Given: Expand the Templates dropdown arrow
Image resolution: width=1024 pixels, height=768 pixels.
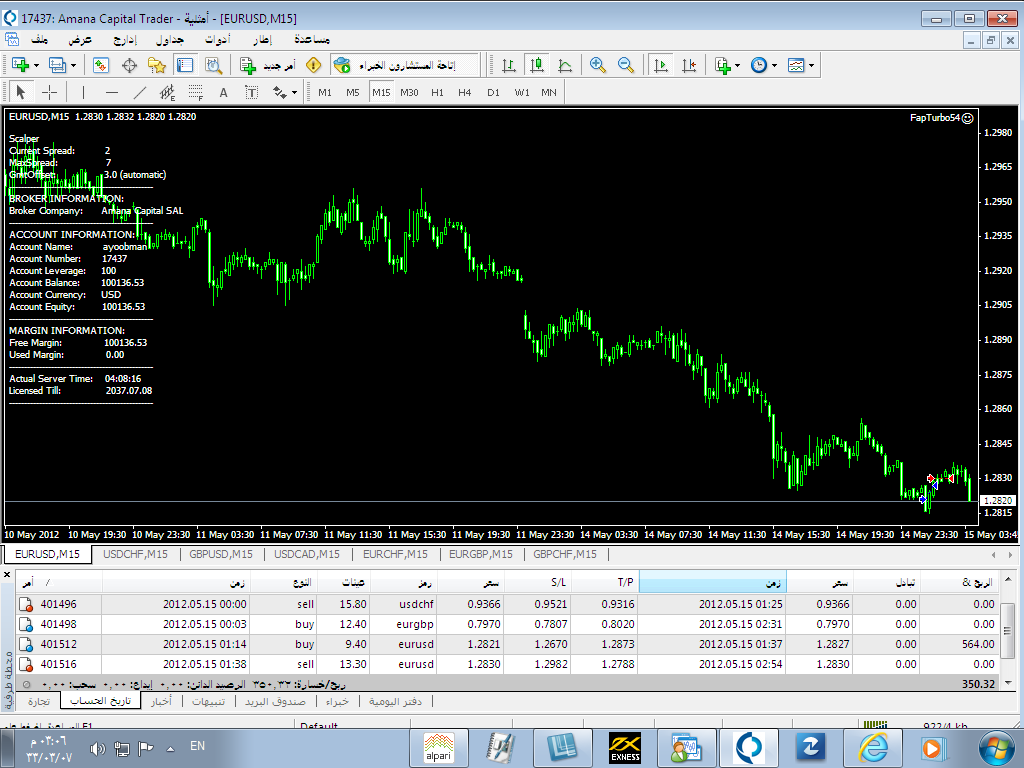Looking at the screenshot, I should coord(811,65).
